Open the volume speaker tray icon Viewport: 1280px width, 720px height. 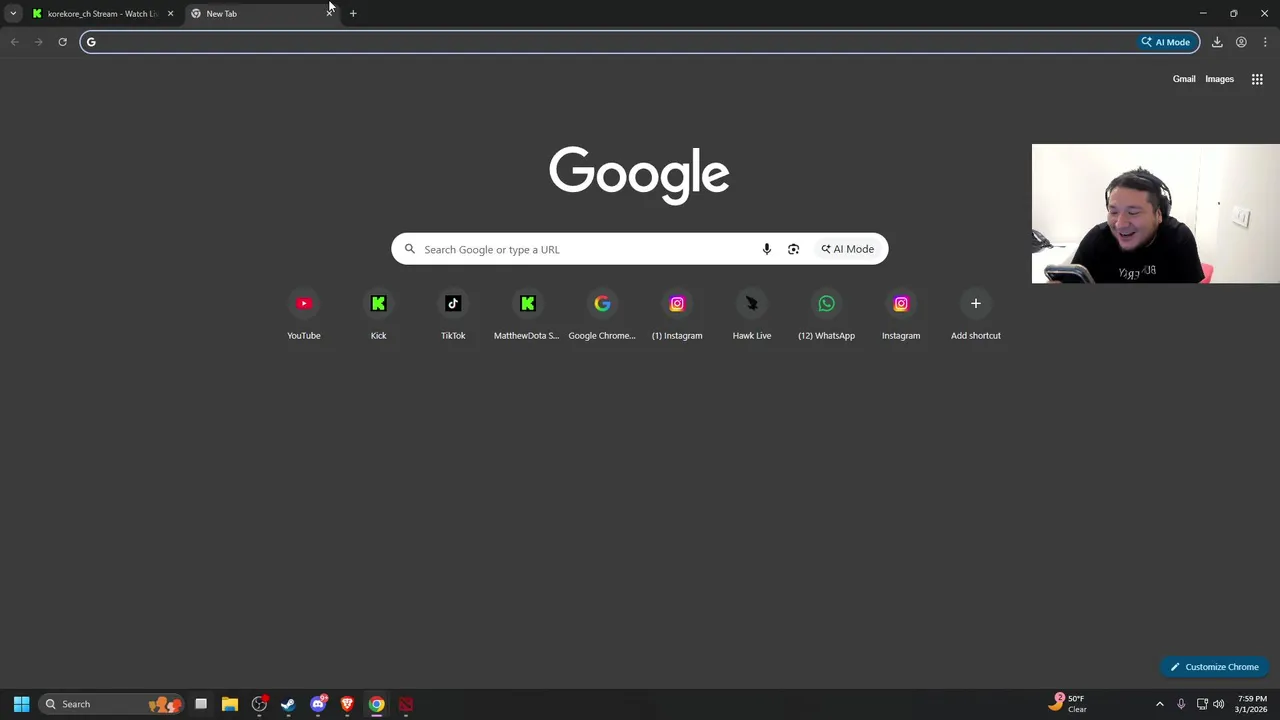(x=1218, y=704)
